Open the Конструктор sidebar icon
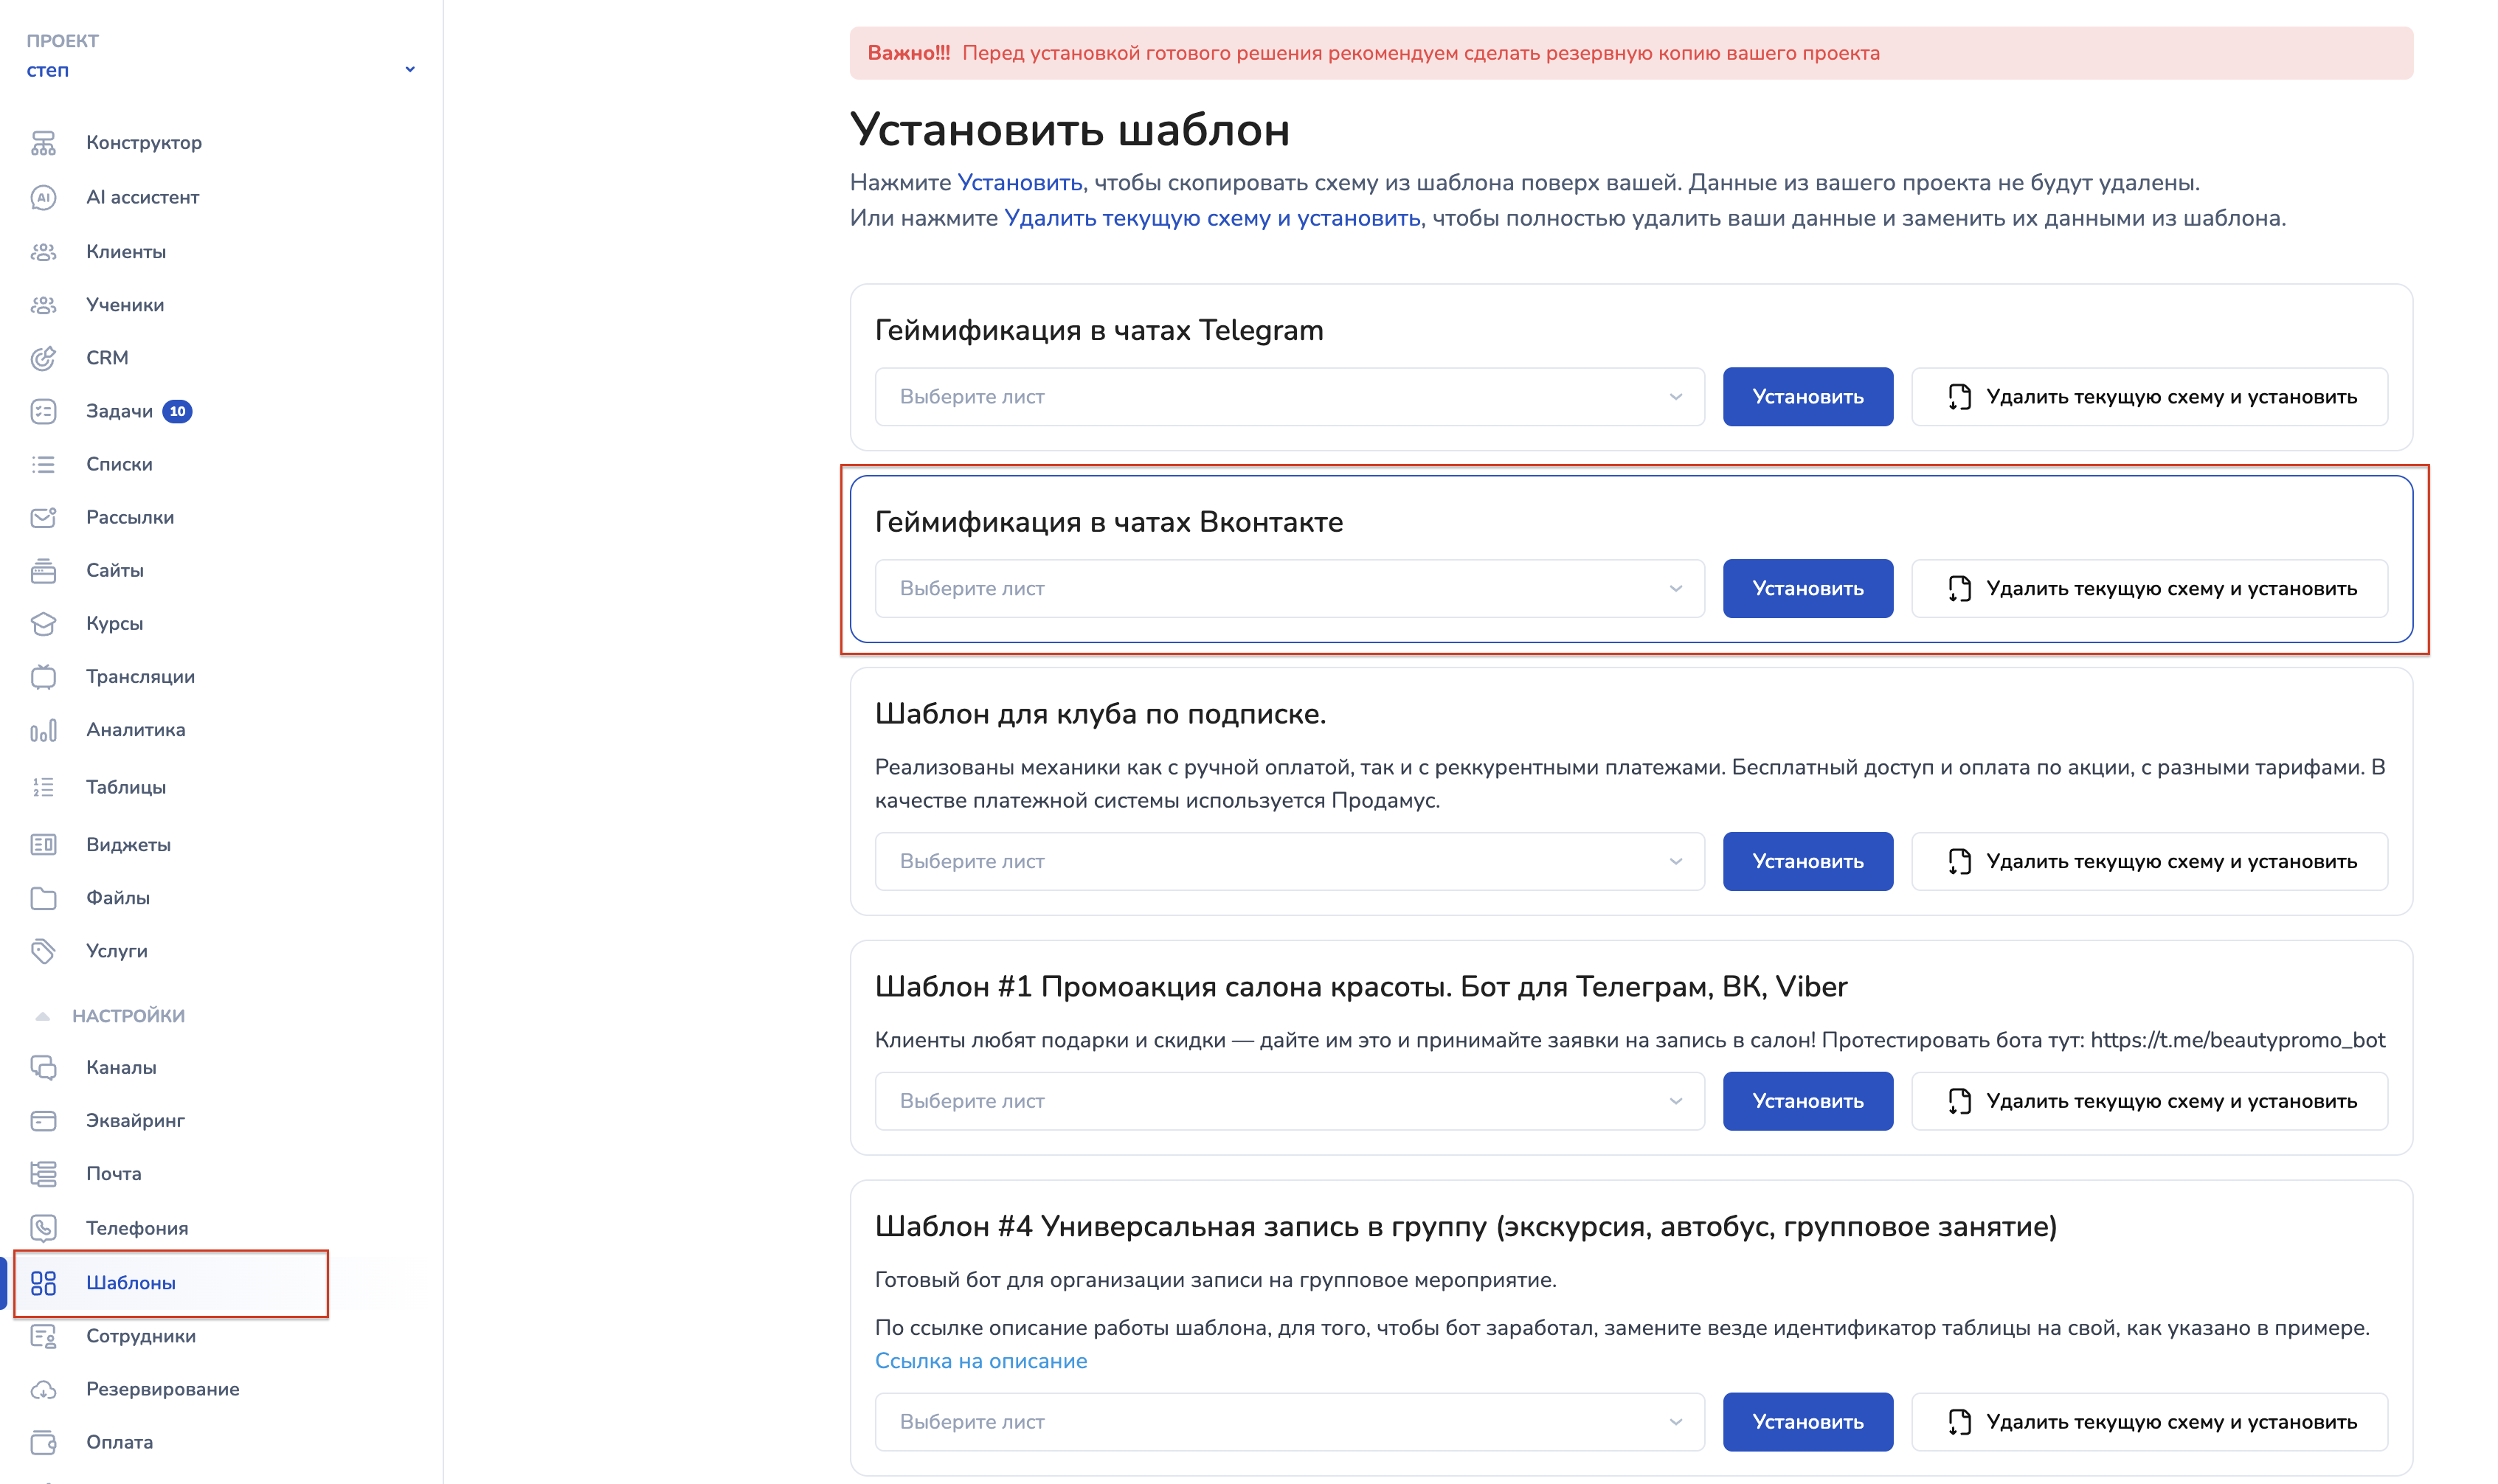This screenshot has width=2498, height=1484. [43, 143]
